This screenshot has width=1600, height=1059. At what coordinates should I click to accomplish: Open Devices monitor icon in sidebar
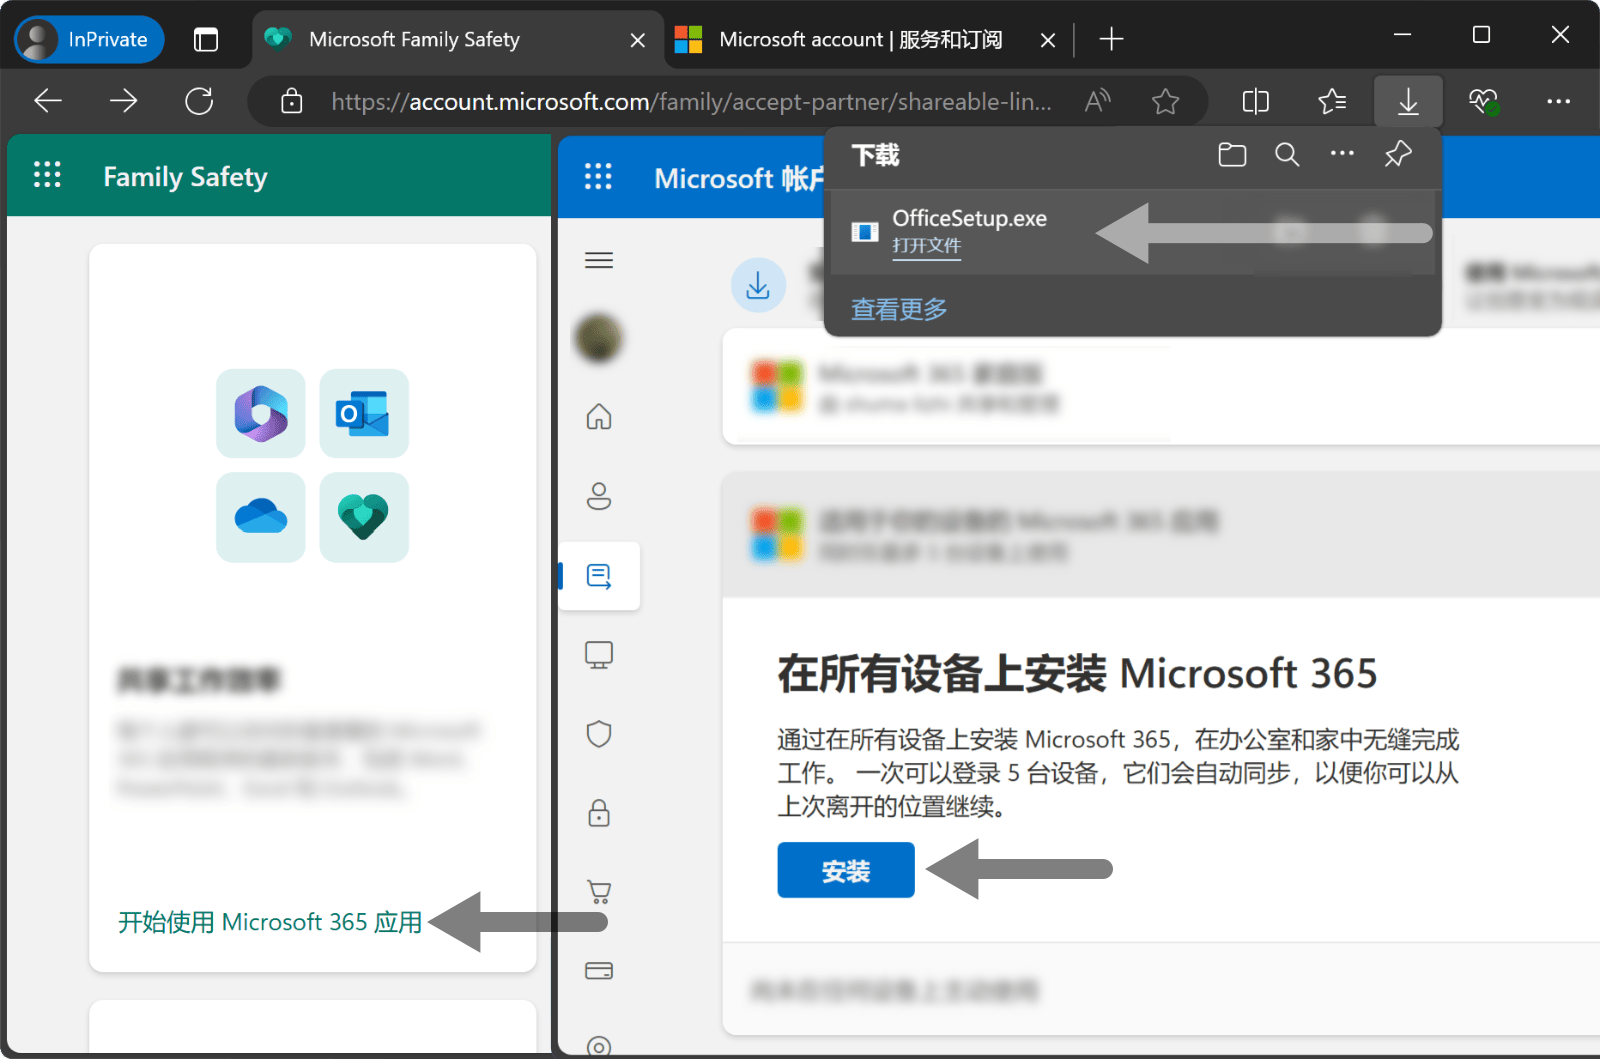point(599,655)
